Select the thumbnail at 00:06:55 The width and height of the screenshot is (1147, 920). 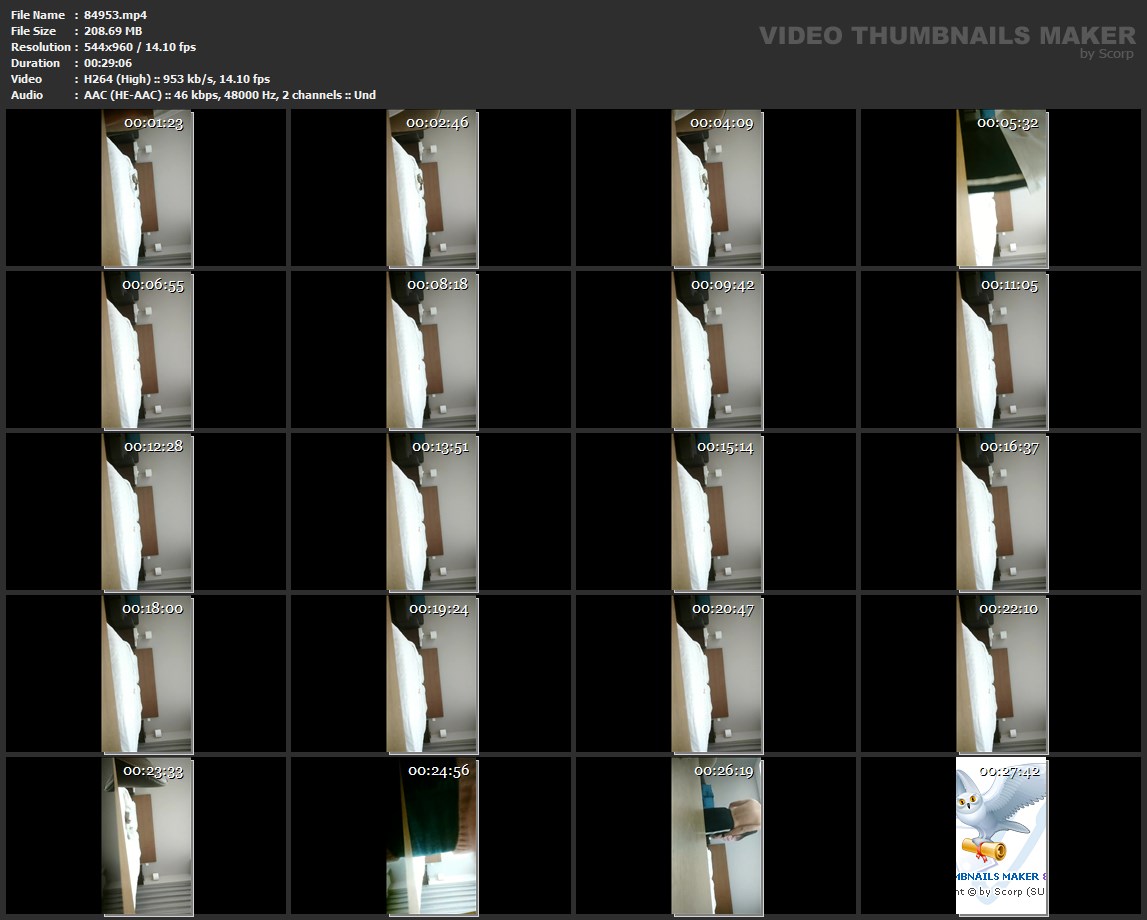point(147,350)
